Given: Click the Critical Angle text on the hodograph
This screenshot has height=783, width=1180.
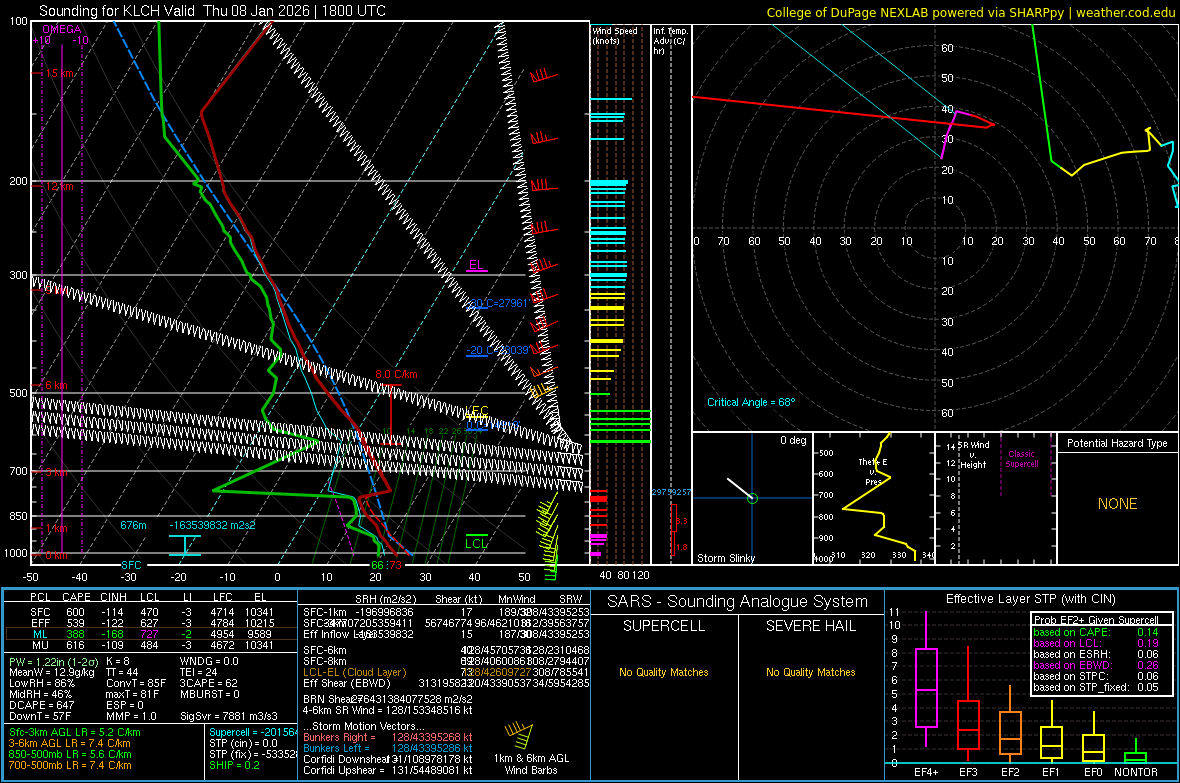Looking at the screenshot, I should 751,402.
